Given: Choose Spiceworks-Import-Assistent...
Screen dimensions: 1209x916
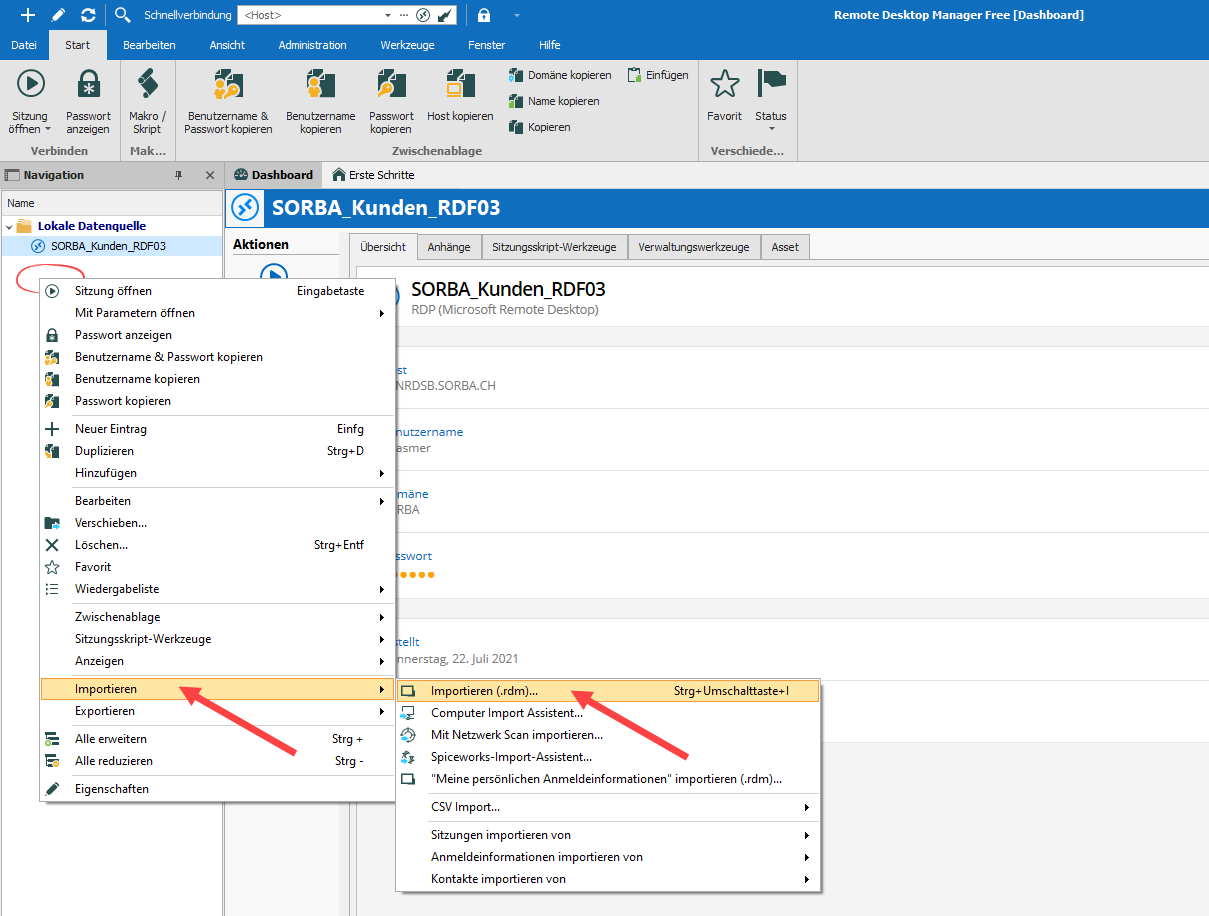Looking at the screenshot, I should tap(608, 757).
